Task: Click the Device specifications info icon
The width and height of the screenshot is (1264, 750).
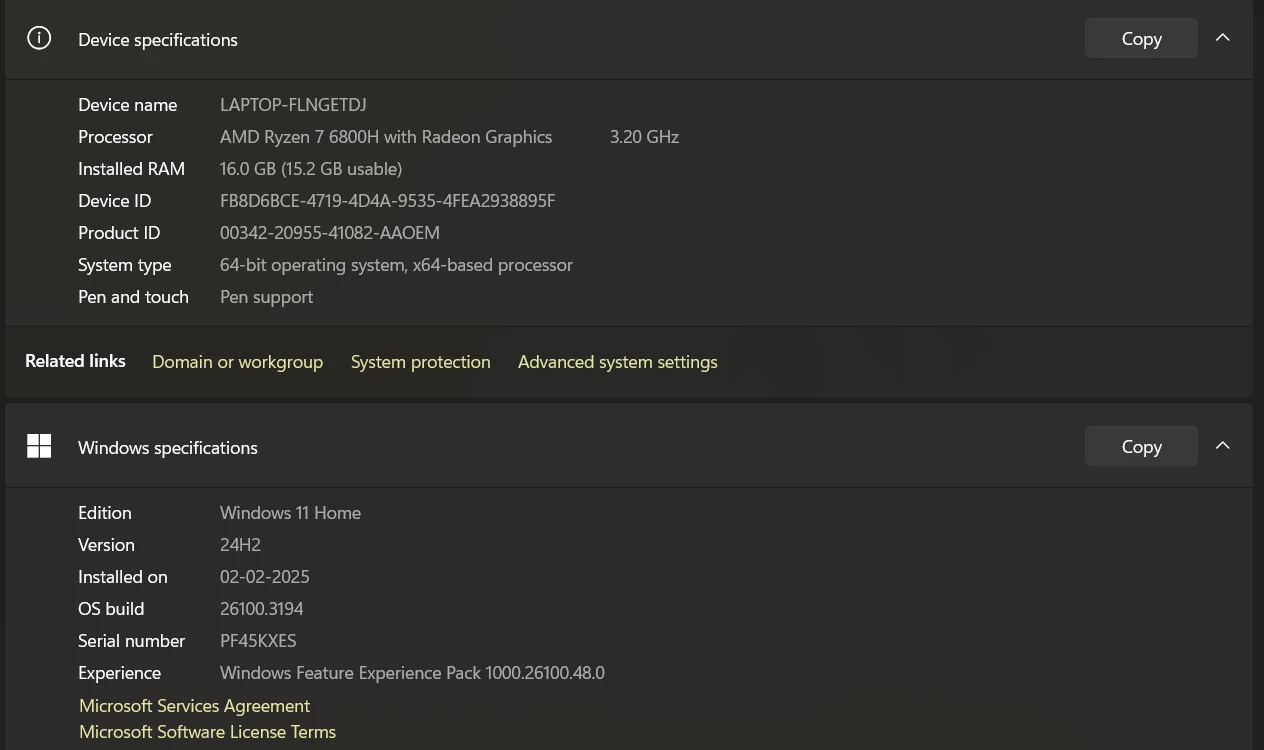Action: [x=39, y=39]
